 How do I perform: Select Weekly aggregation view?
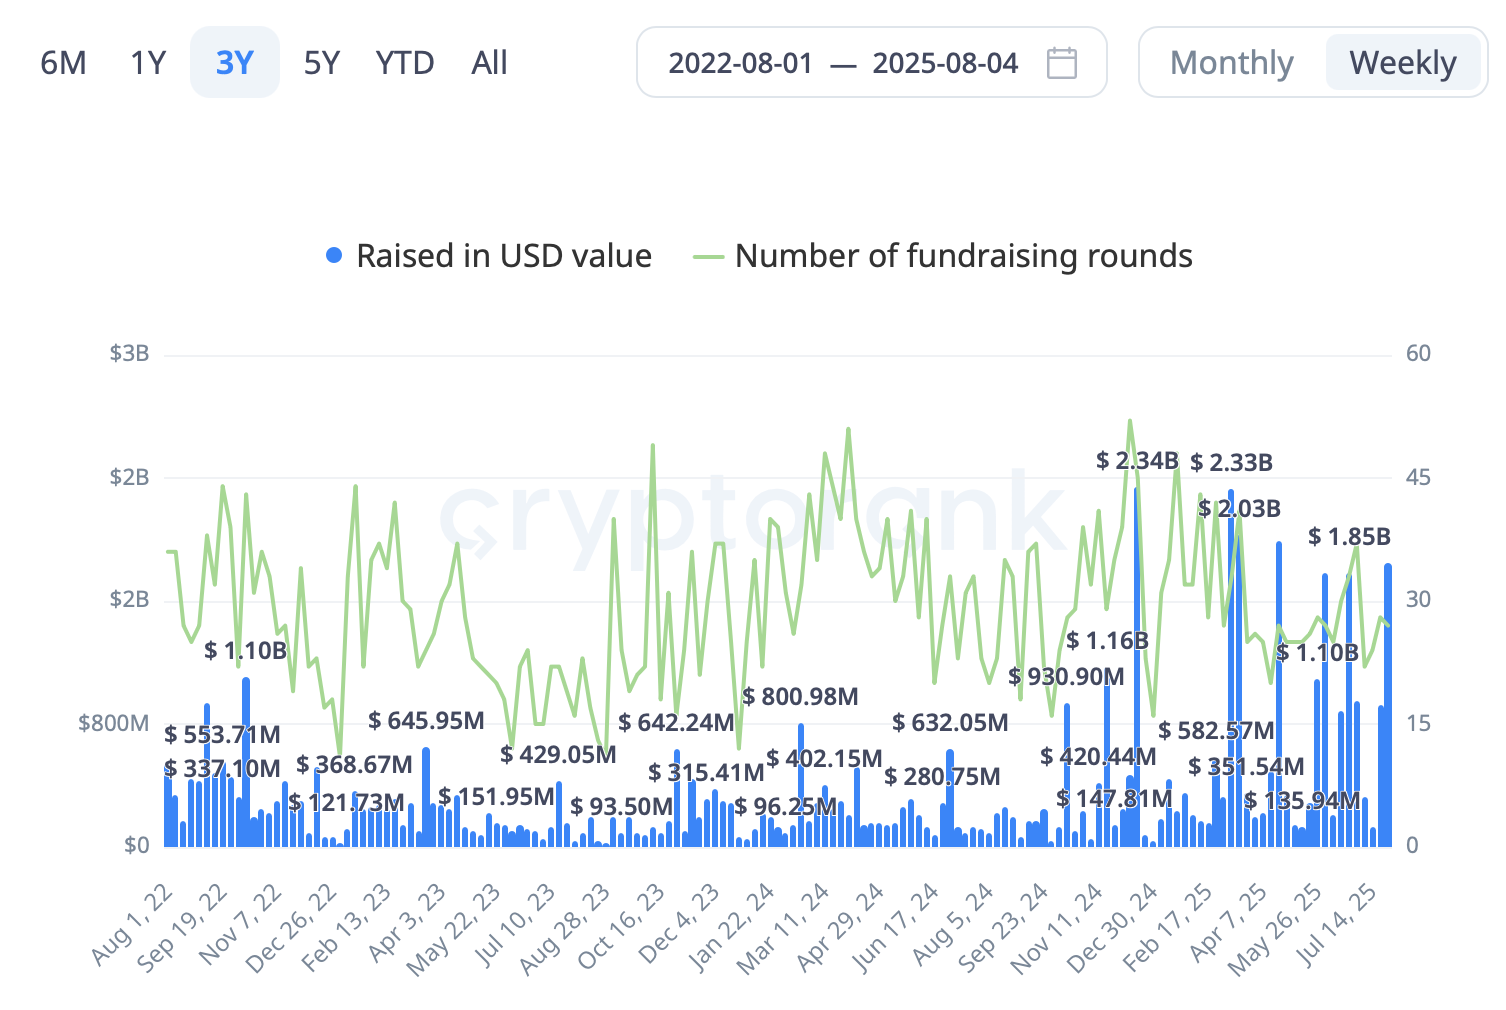coord(1402,63)
